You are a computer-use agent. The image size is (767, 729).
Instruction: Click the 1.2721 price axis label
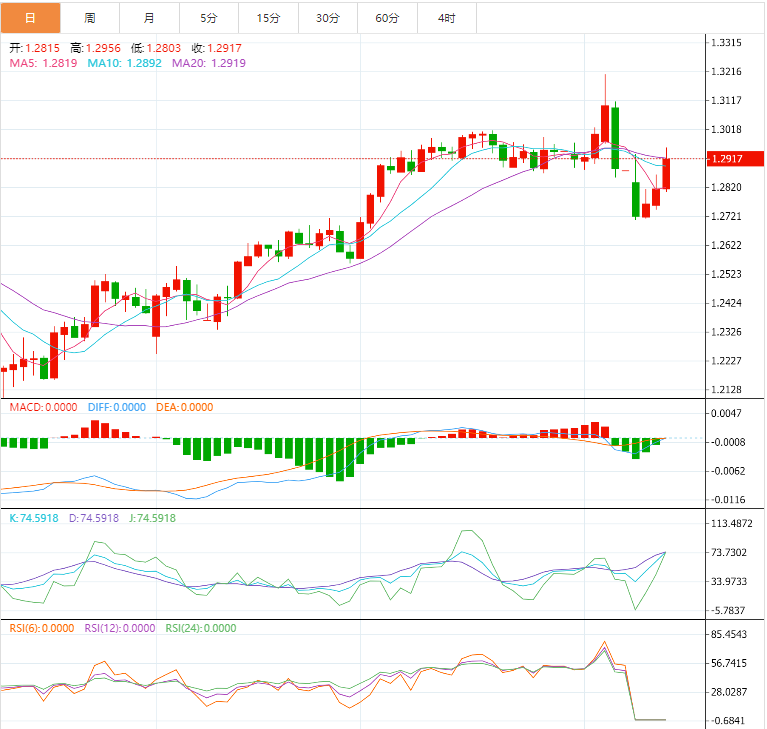tap(726, 216)
